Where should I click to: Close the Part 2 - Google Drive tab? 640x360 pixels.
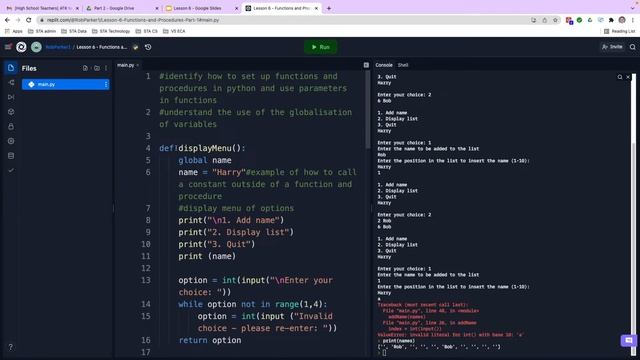[157, 8]
